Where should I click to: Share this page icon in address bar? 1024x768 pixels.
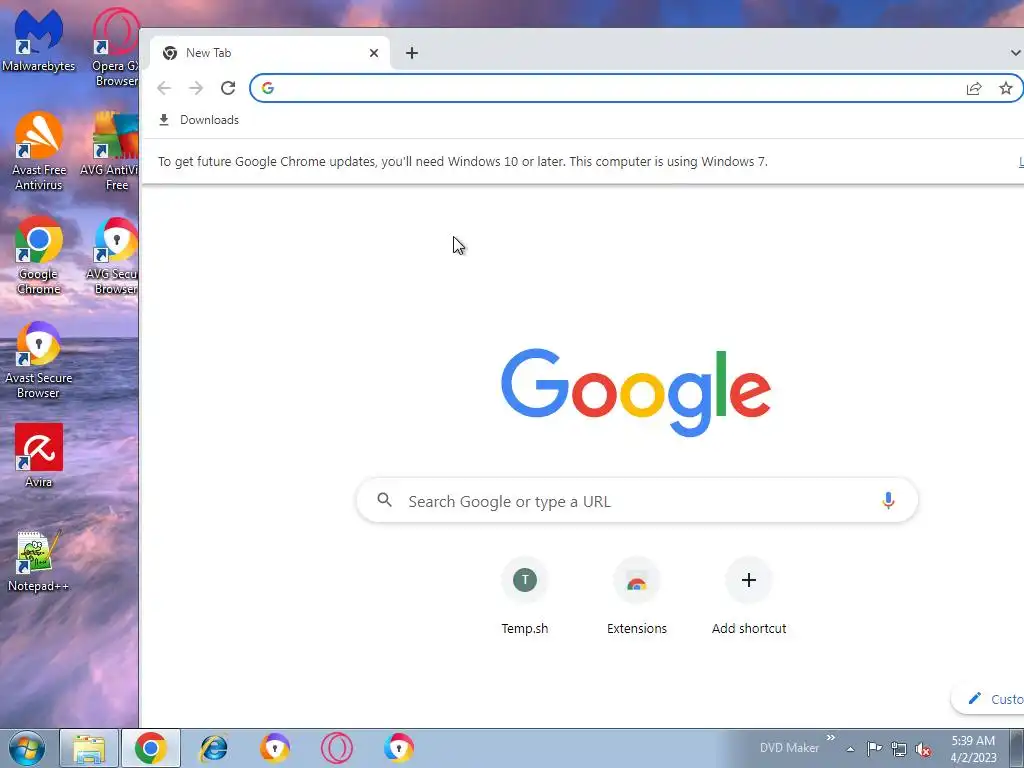(974, 88)
